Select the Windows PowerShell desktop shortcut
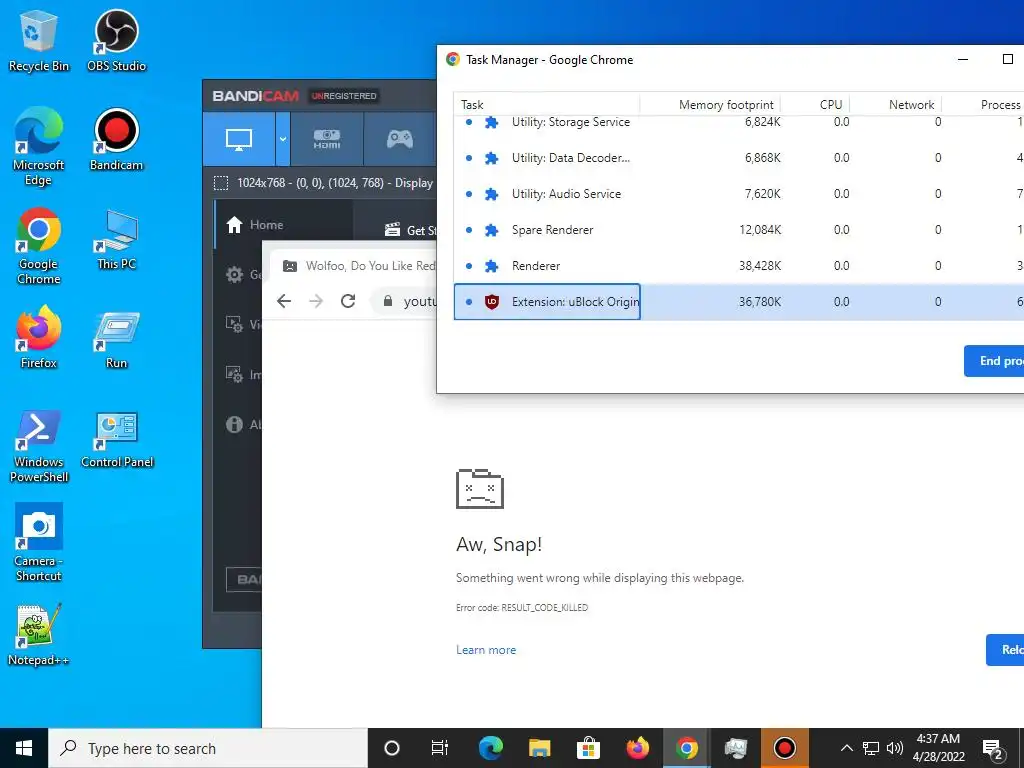The height and width of the screenshot is (768, 1024). 38,447
